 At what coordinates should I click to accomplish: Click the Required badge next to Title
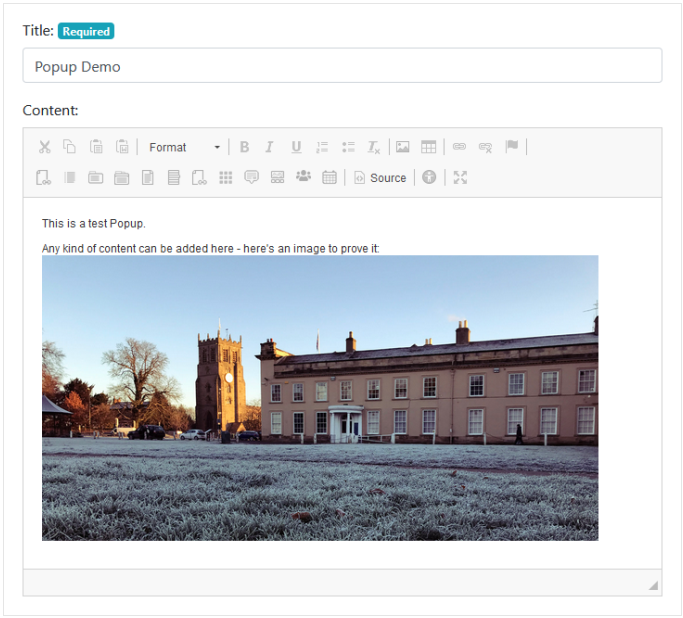tap(86, 31)
